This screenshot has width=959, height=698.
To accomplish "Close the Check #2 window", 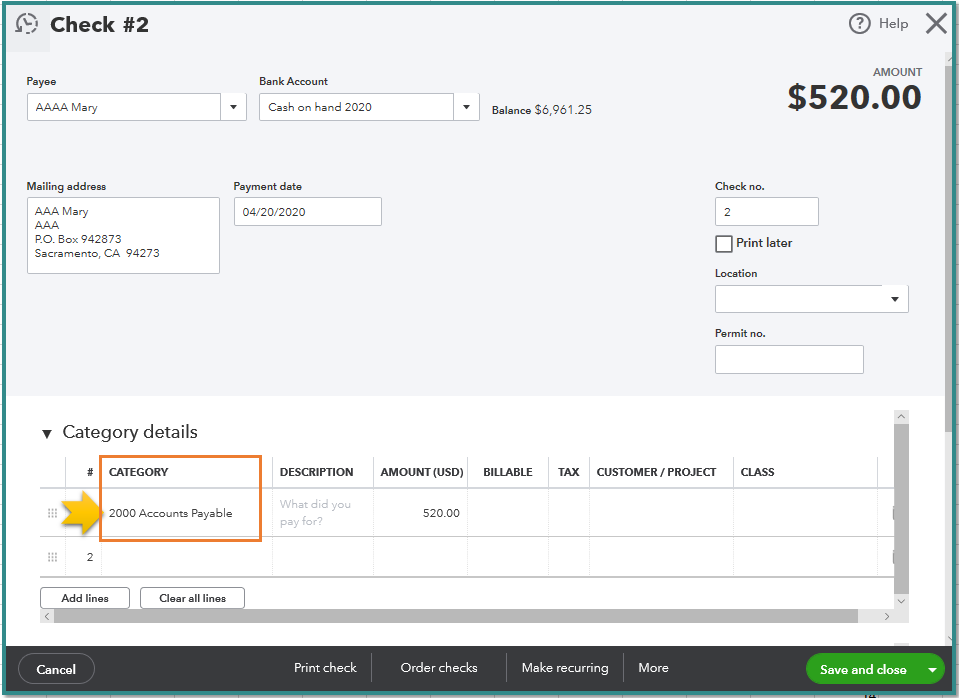I will 936,24.
